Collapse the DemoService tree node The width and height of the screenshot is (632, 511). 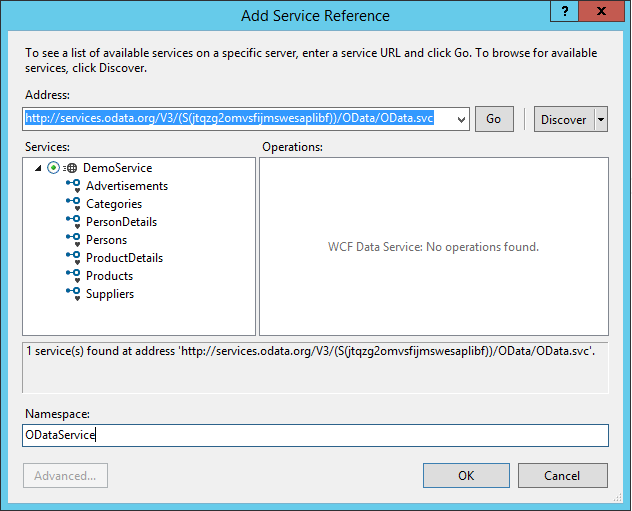[38, 168]
